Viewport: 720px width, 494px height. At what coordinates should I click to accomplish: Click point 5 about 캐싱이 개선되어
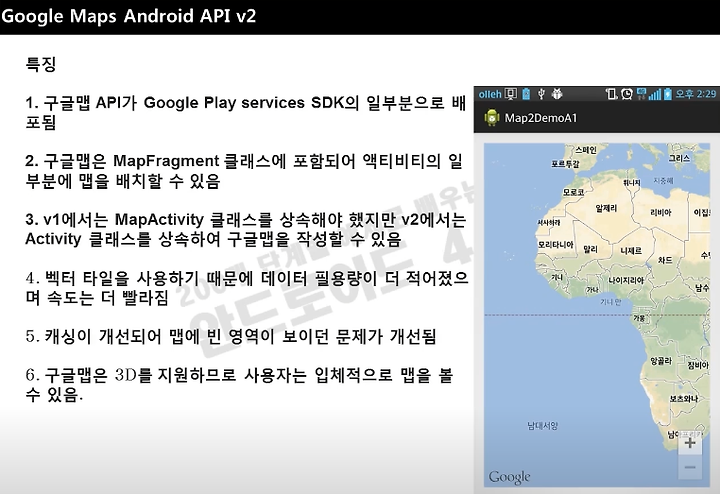tap(231, 337)
